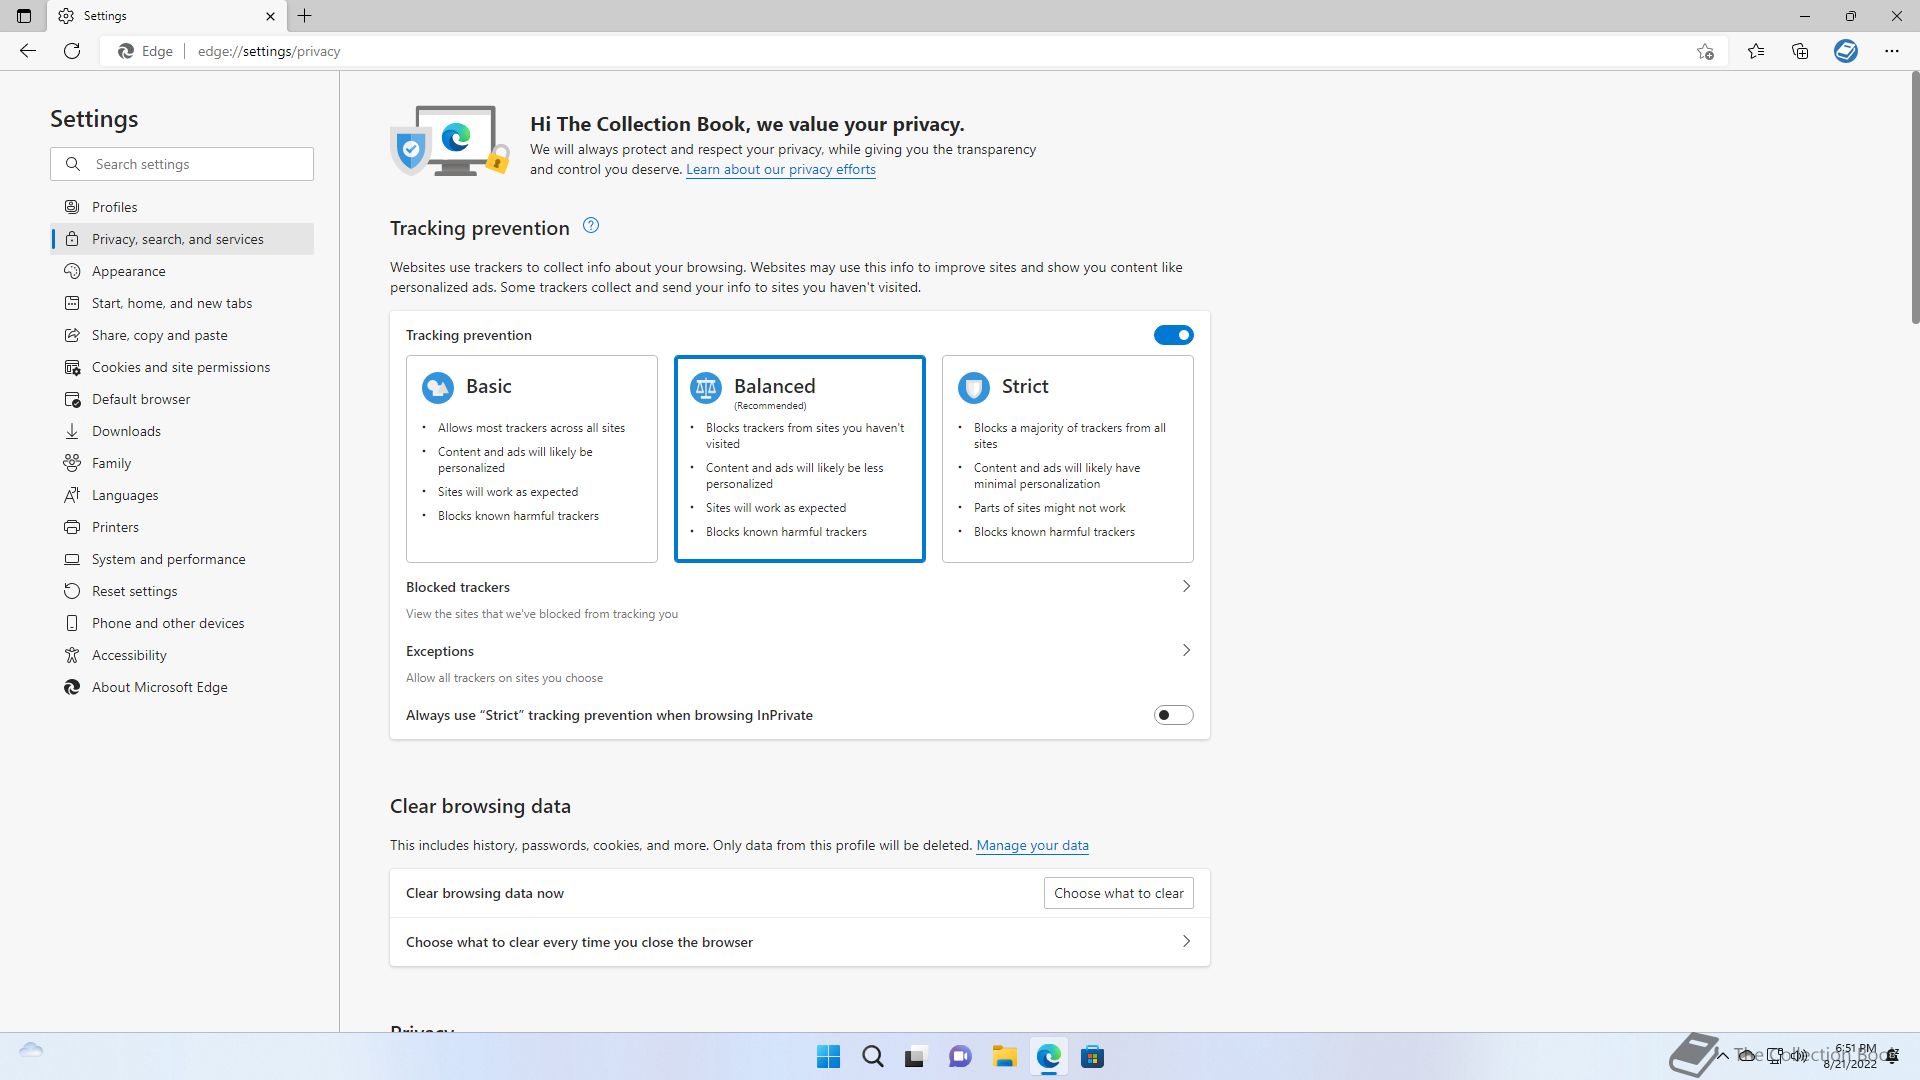
Task: Select Balanced tracking prevention level
Action: click(x=800, y=459)
